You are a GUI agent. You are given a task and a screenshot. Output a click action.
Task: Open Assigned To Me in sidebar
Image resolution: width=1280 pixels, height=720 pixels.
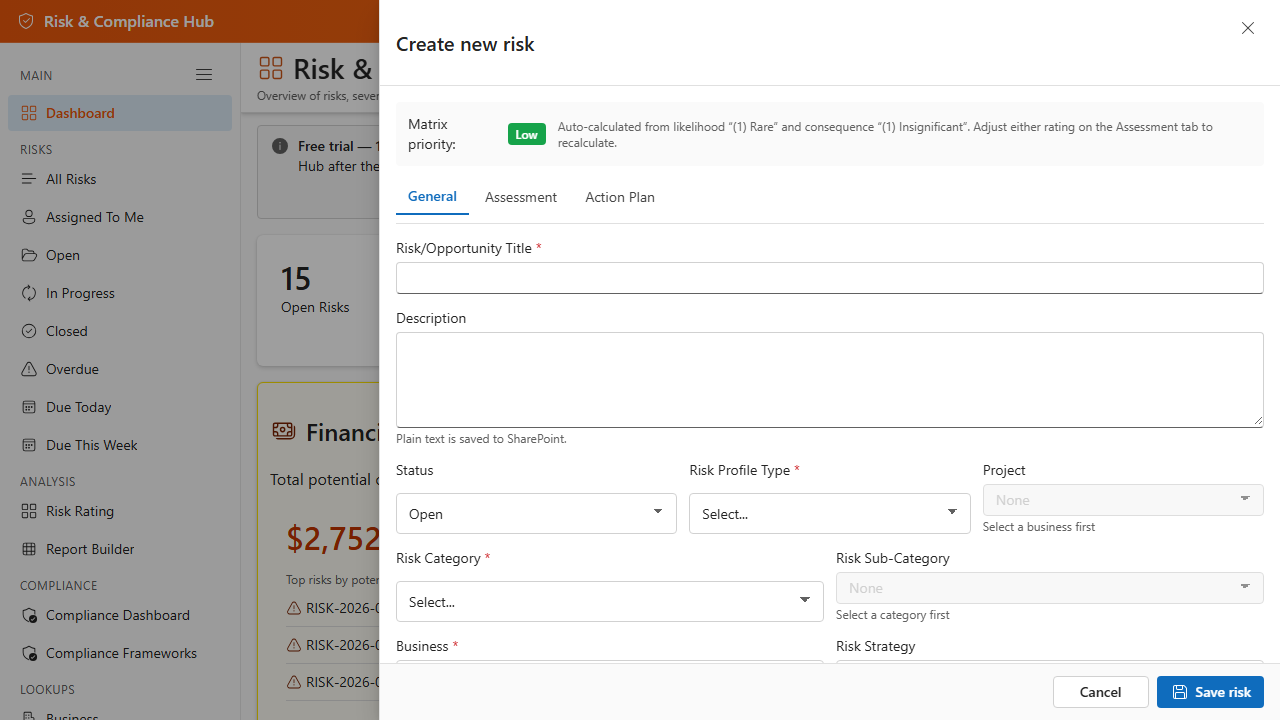(x=120, y=217)
